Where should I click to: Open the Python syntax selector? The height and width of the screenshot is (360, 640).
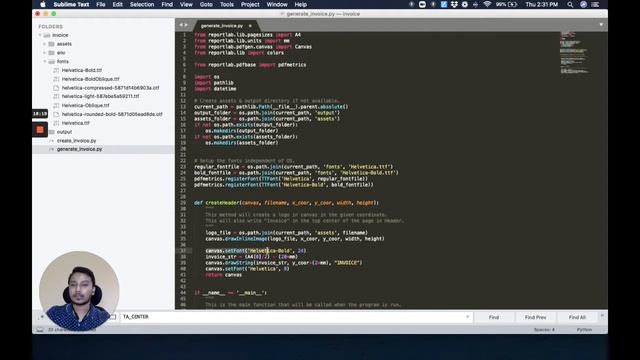point(584,330)
